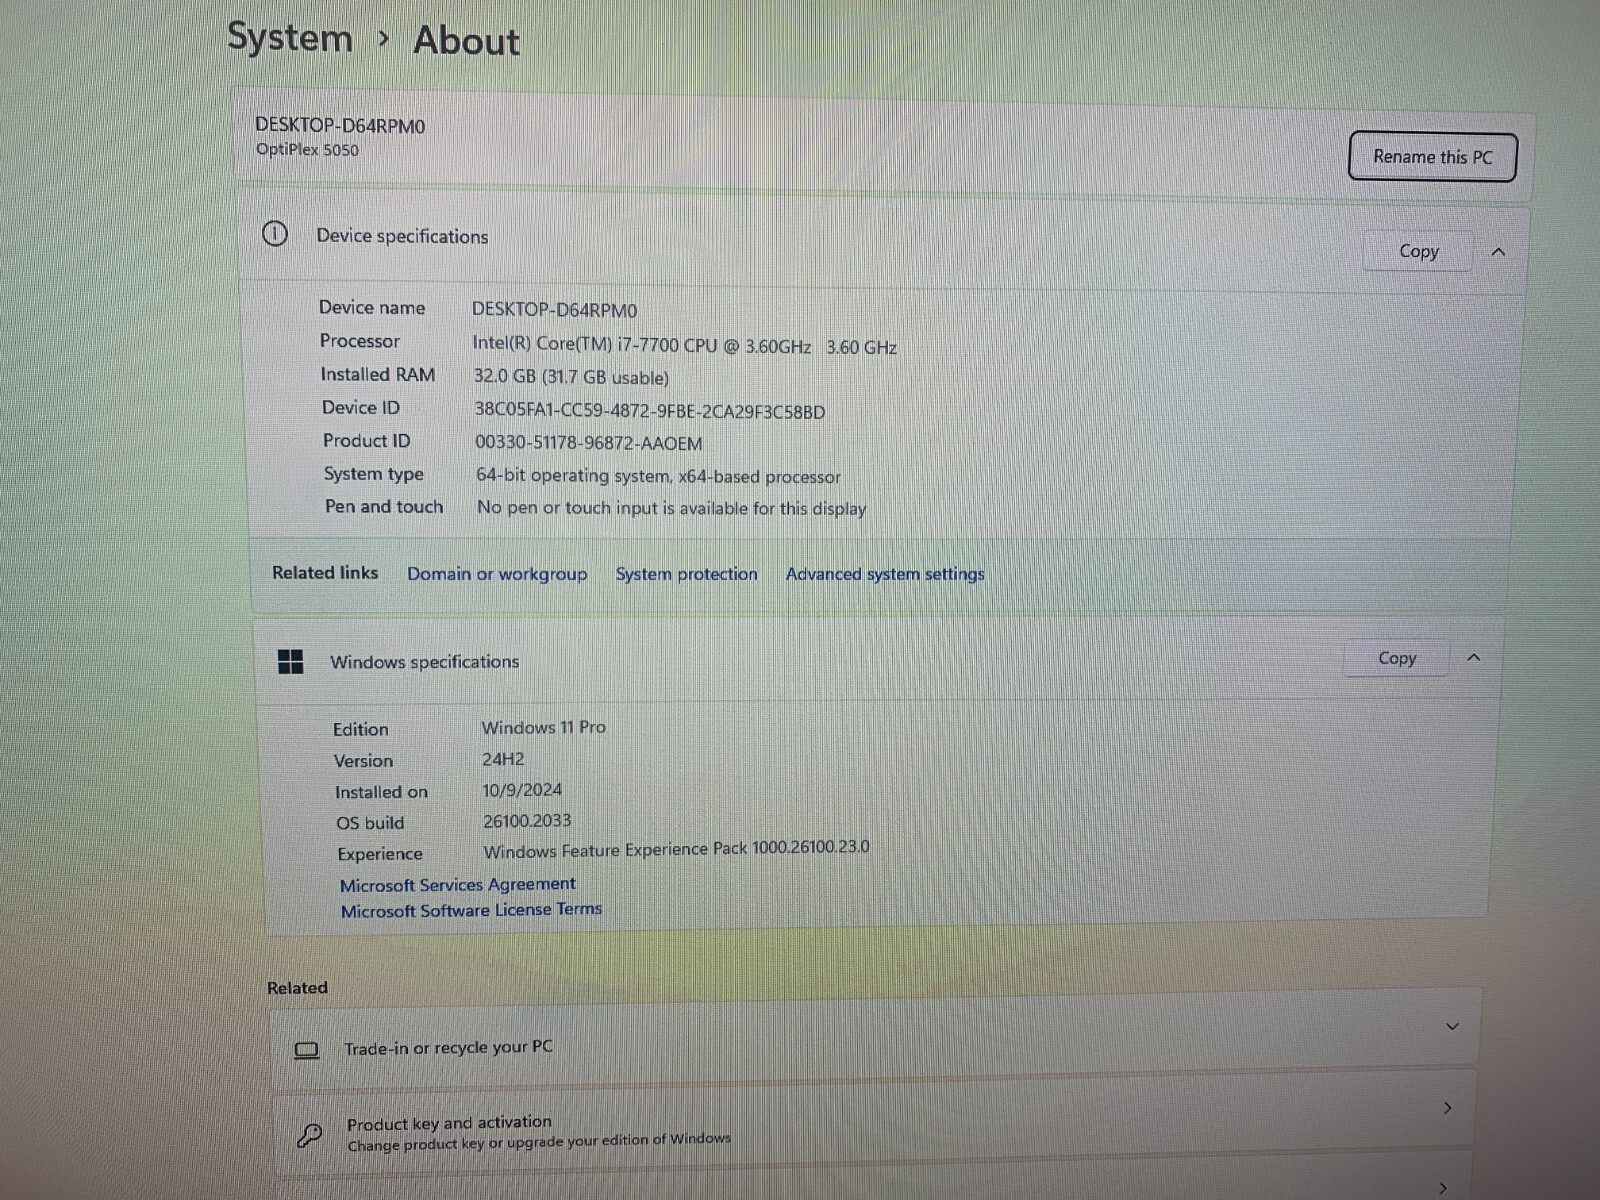Select the processor value Intel Core i7-7700
This screenshot has height=1200, width=1600.
click(x=684, y=346)
